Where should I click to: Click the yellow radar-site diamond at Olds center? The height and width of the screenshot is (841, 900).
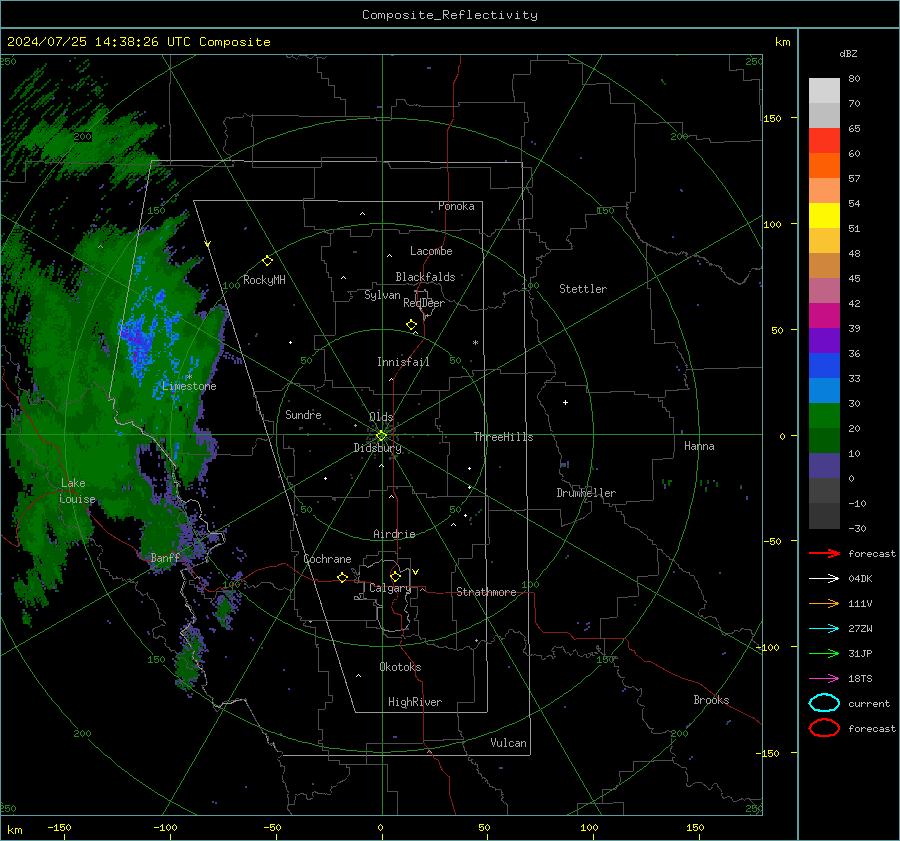pyautogui.click(x=381, y=436)
